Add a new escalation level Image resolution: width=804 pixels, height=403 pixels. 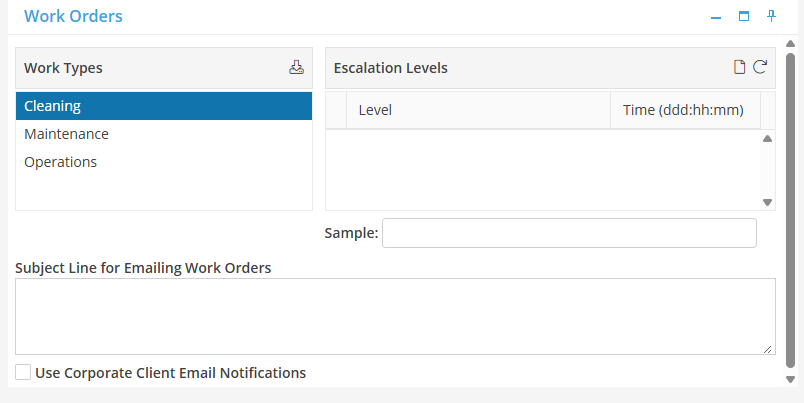point(740,68)
